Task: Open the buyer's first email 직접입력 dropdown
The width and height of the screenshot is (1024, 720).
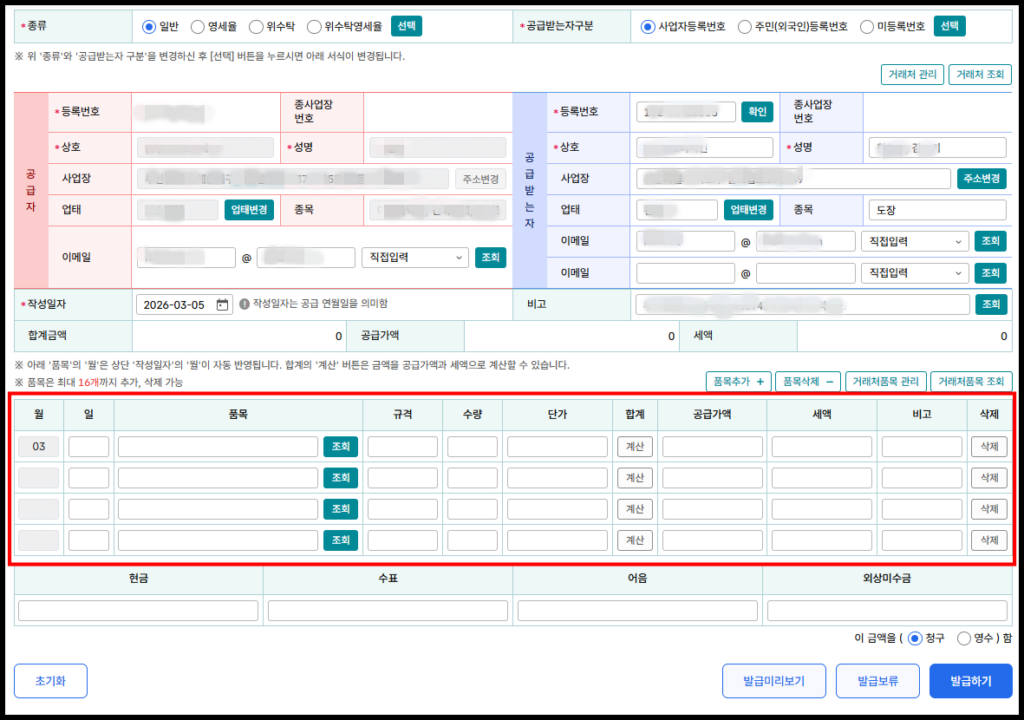Action: (x=914, y=240)
